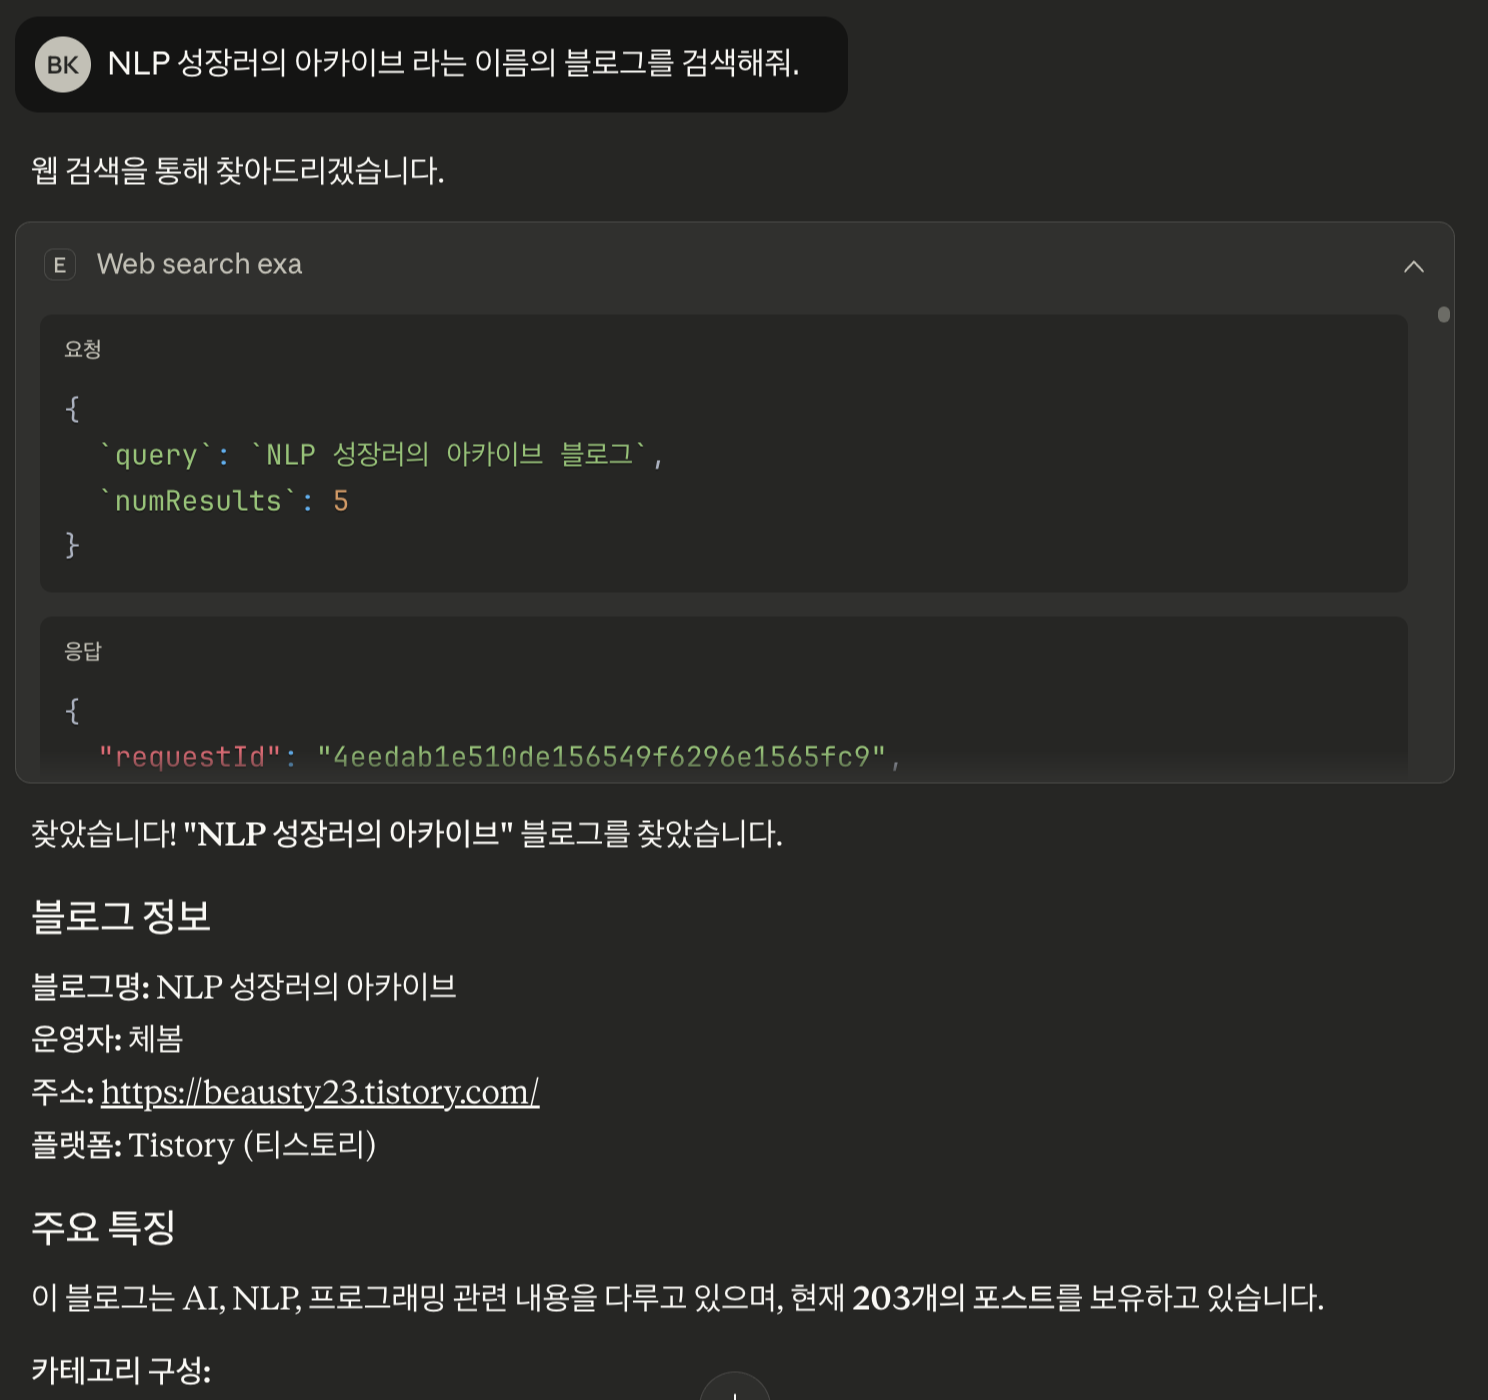
Task: Click the 요청 label in the request block
Action: pos(83,349)
